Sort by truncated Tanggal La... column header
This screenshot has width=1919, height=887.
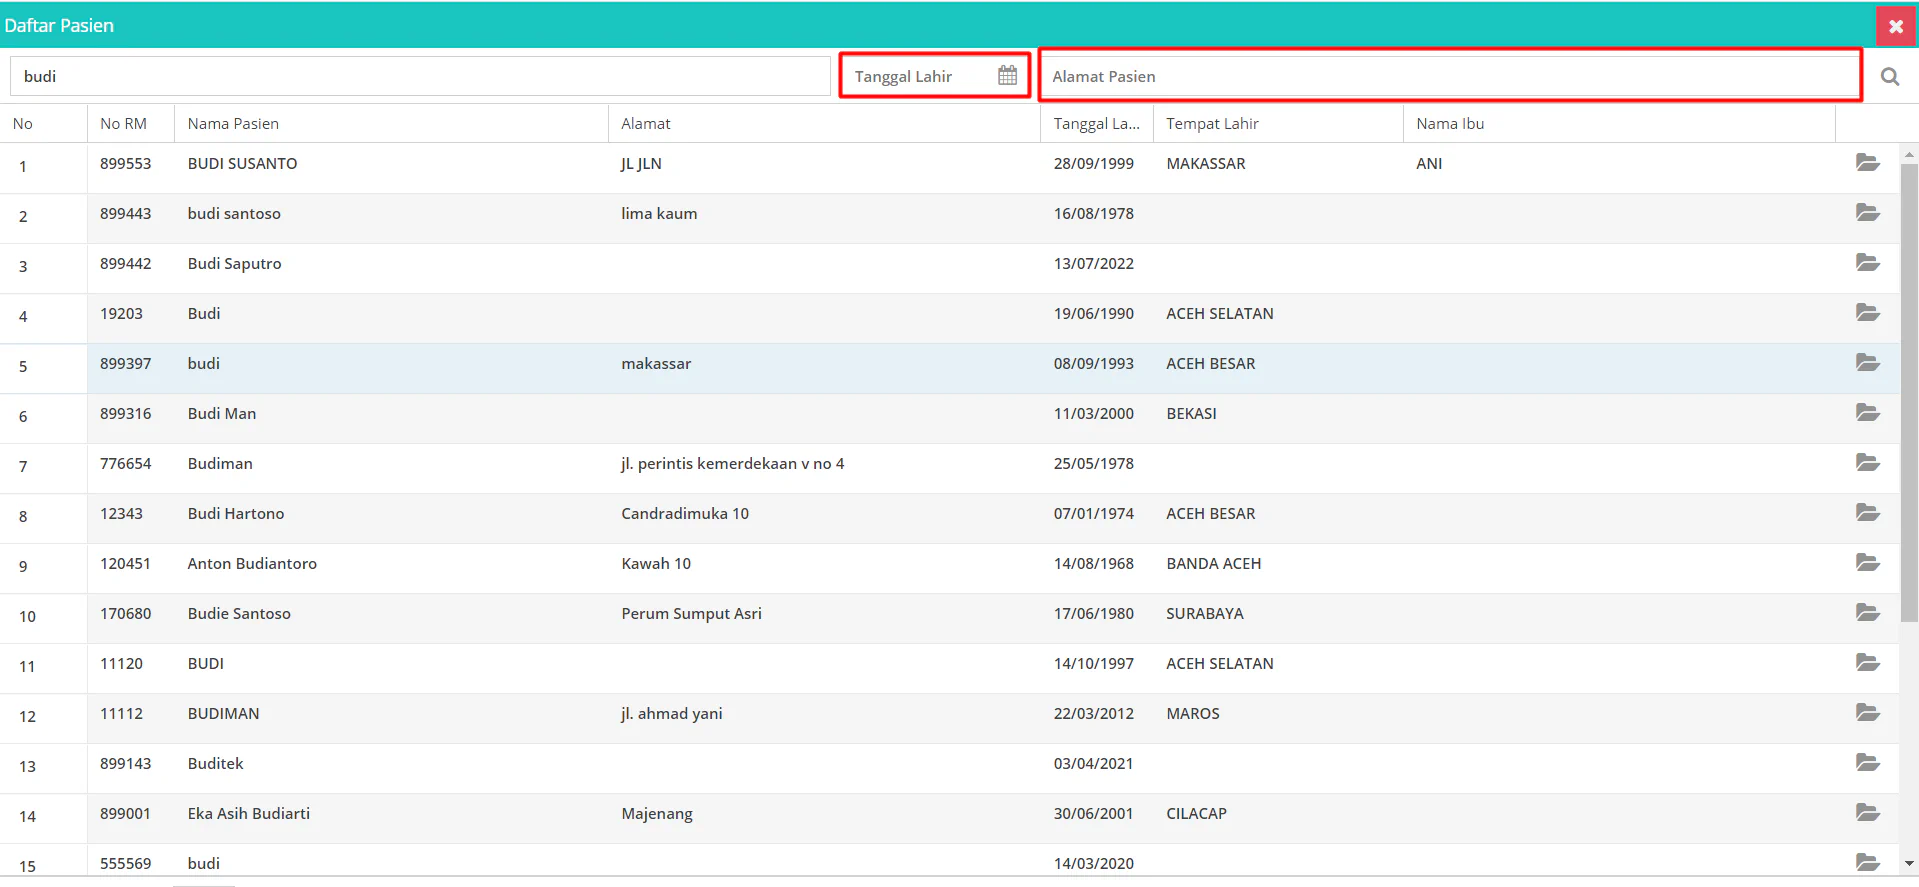pyautogui.click(x=1096, y=124)
